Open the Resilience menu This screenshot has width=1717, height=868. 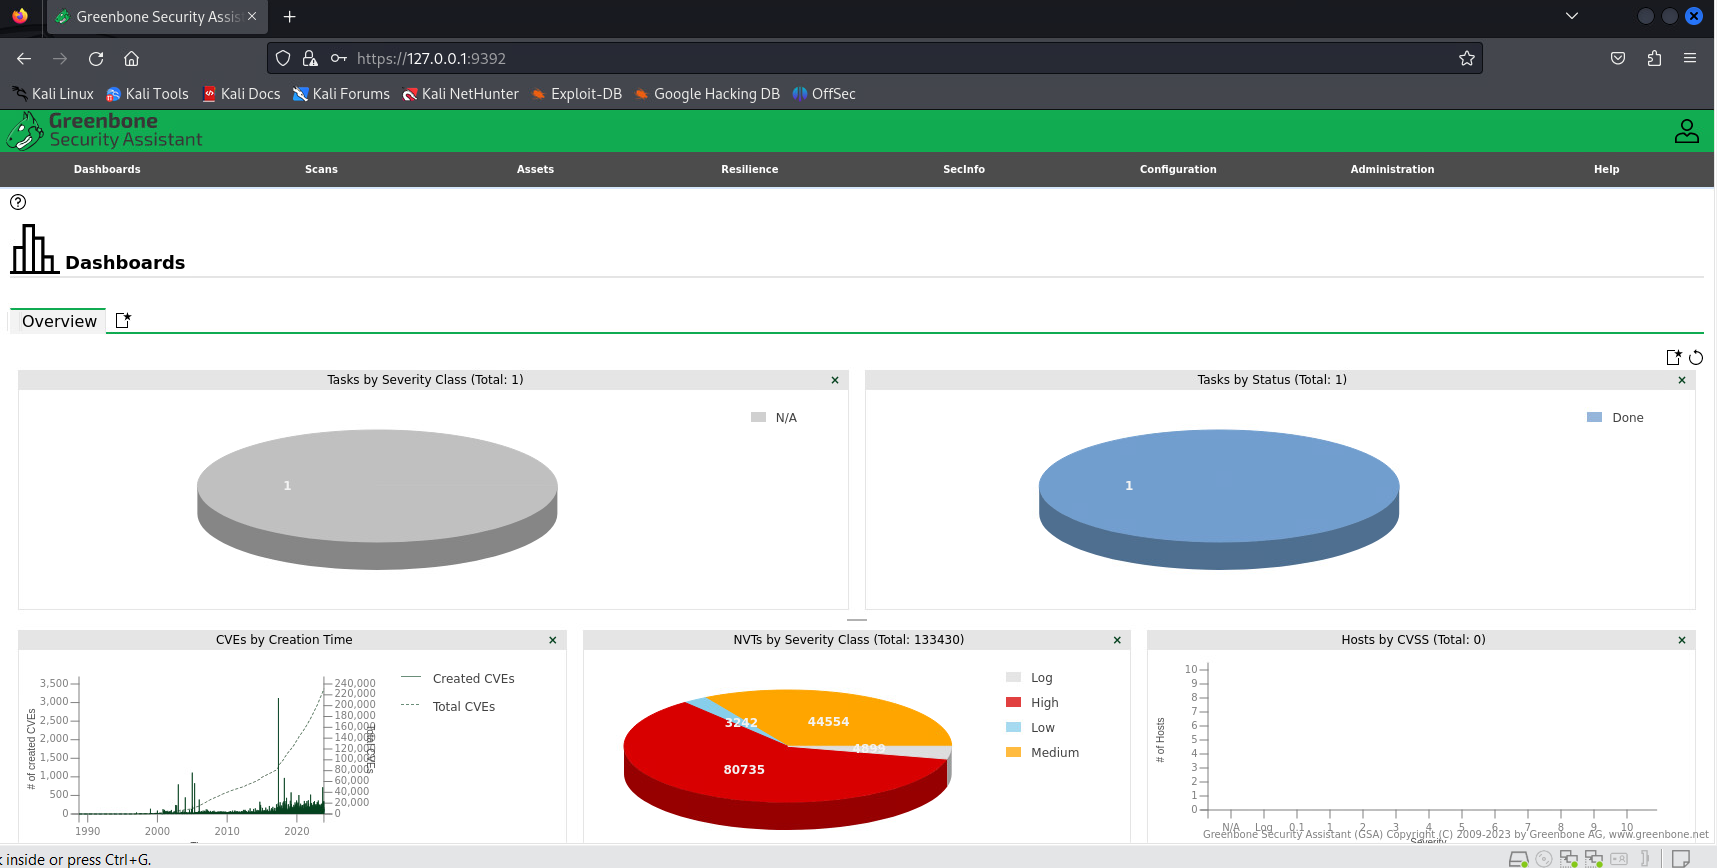point(750,170)
